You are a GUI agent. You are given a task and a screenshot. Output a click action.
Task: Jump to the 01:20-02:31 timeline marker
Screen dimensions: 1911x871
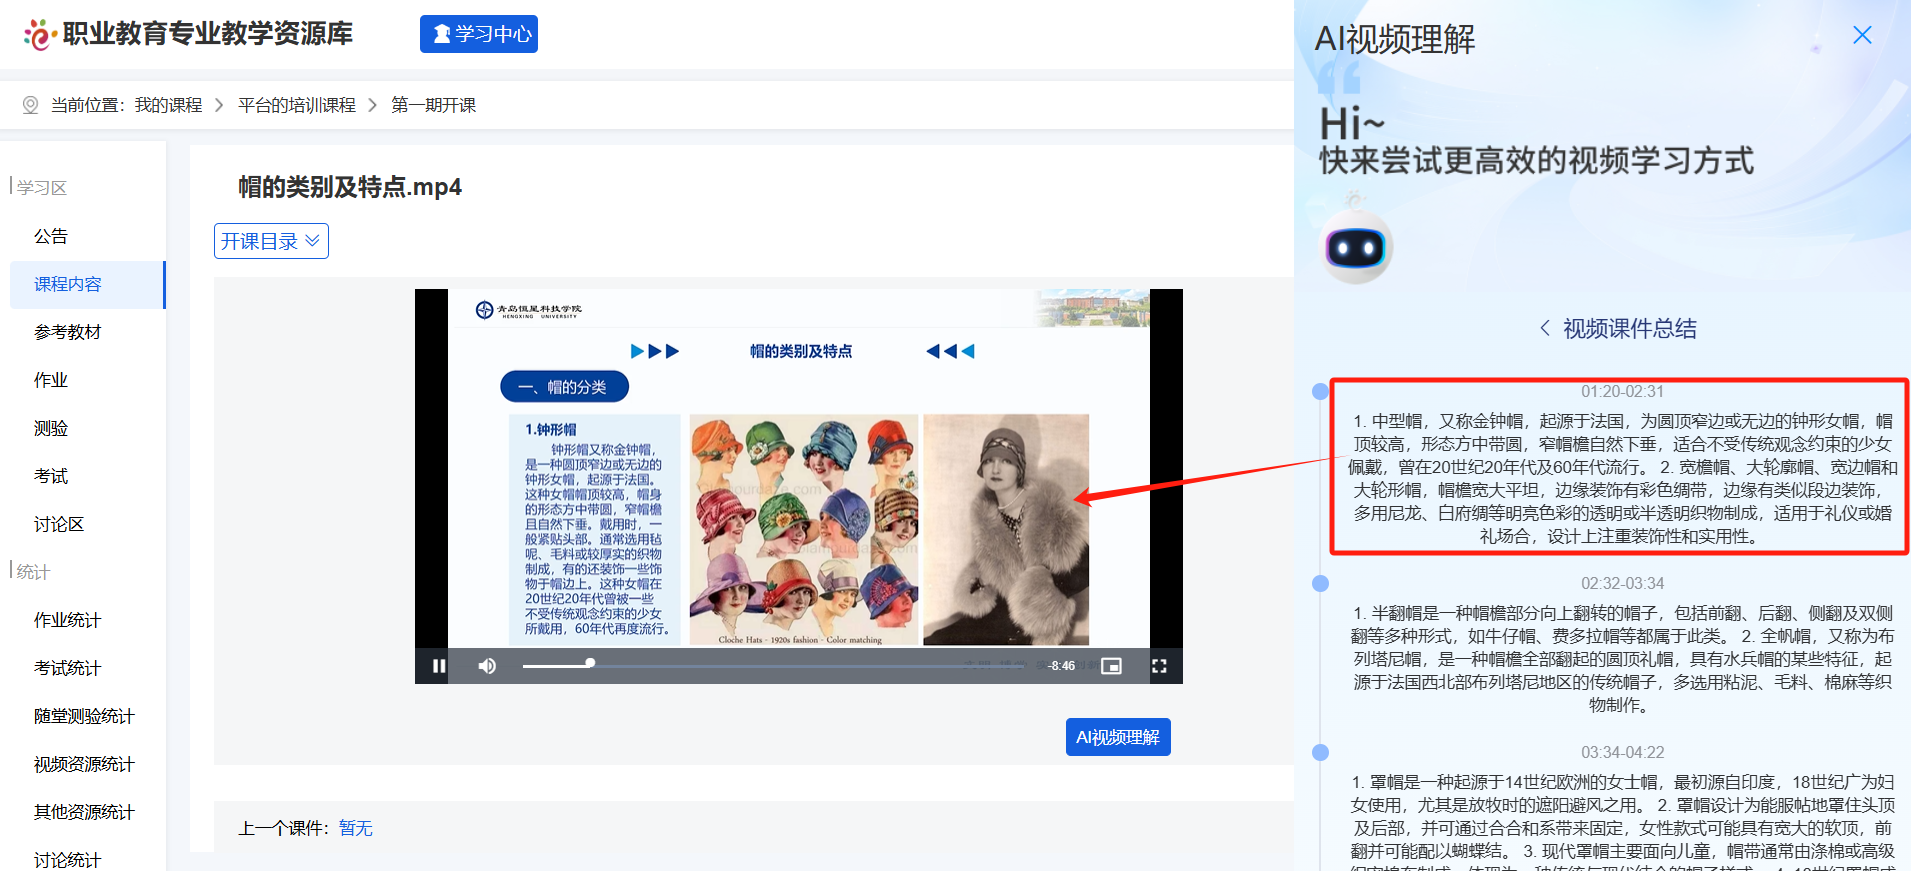(x=1320, y=391)
